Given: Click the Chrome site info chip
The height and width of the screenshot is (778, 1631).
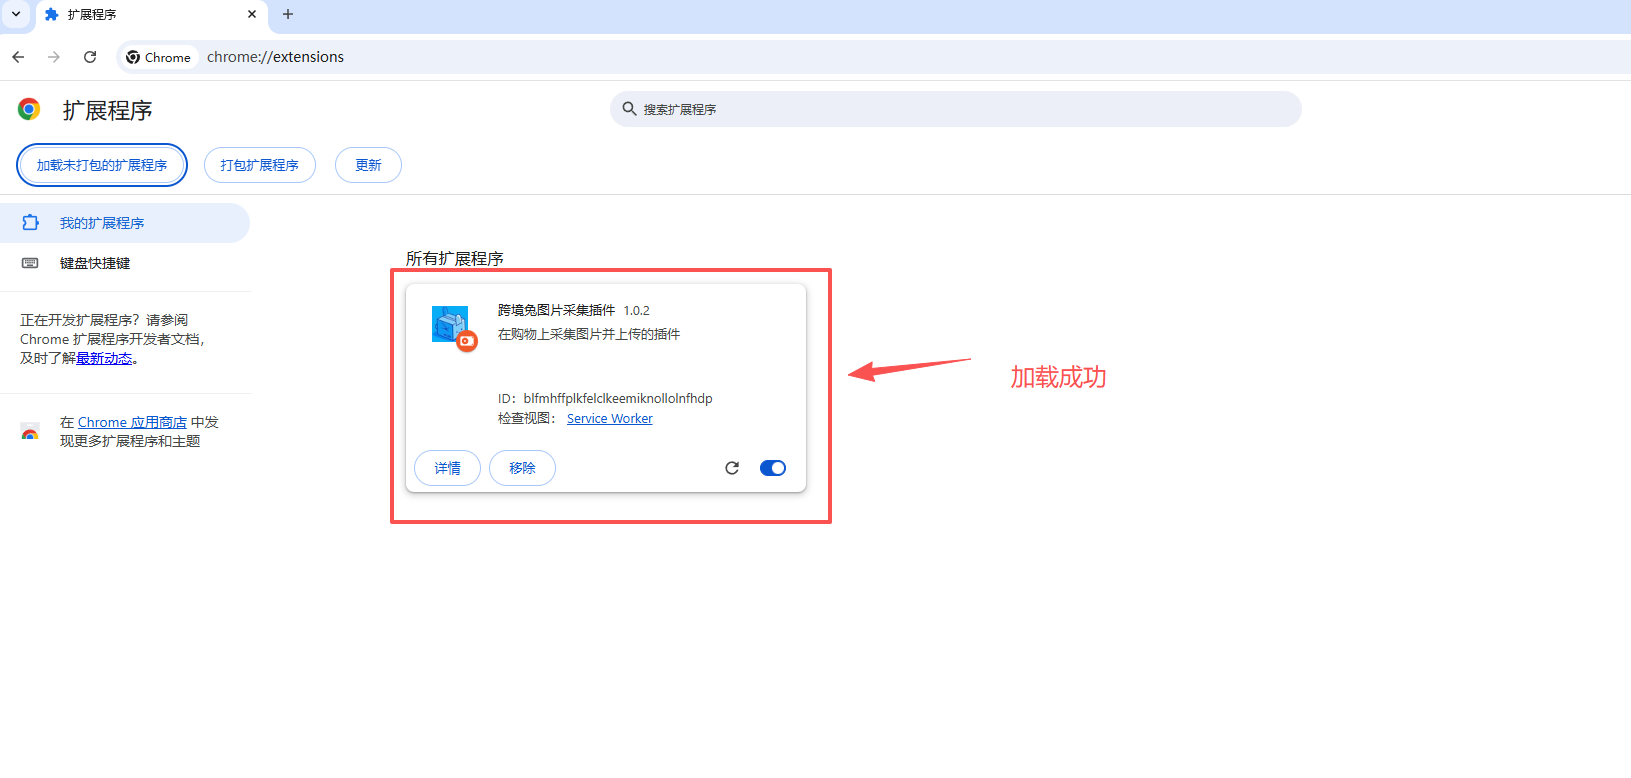Looking at the screenshot, I should (x=158, y=57).
